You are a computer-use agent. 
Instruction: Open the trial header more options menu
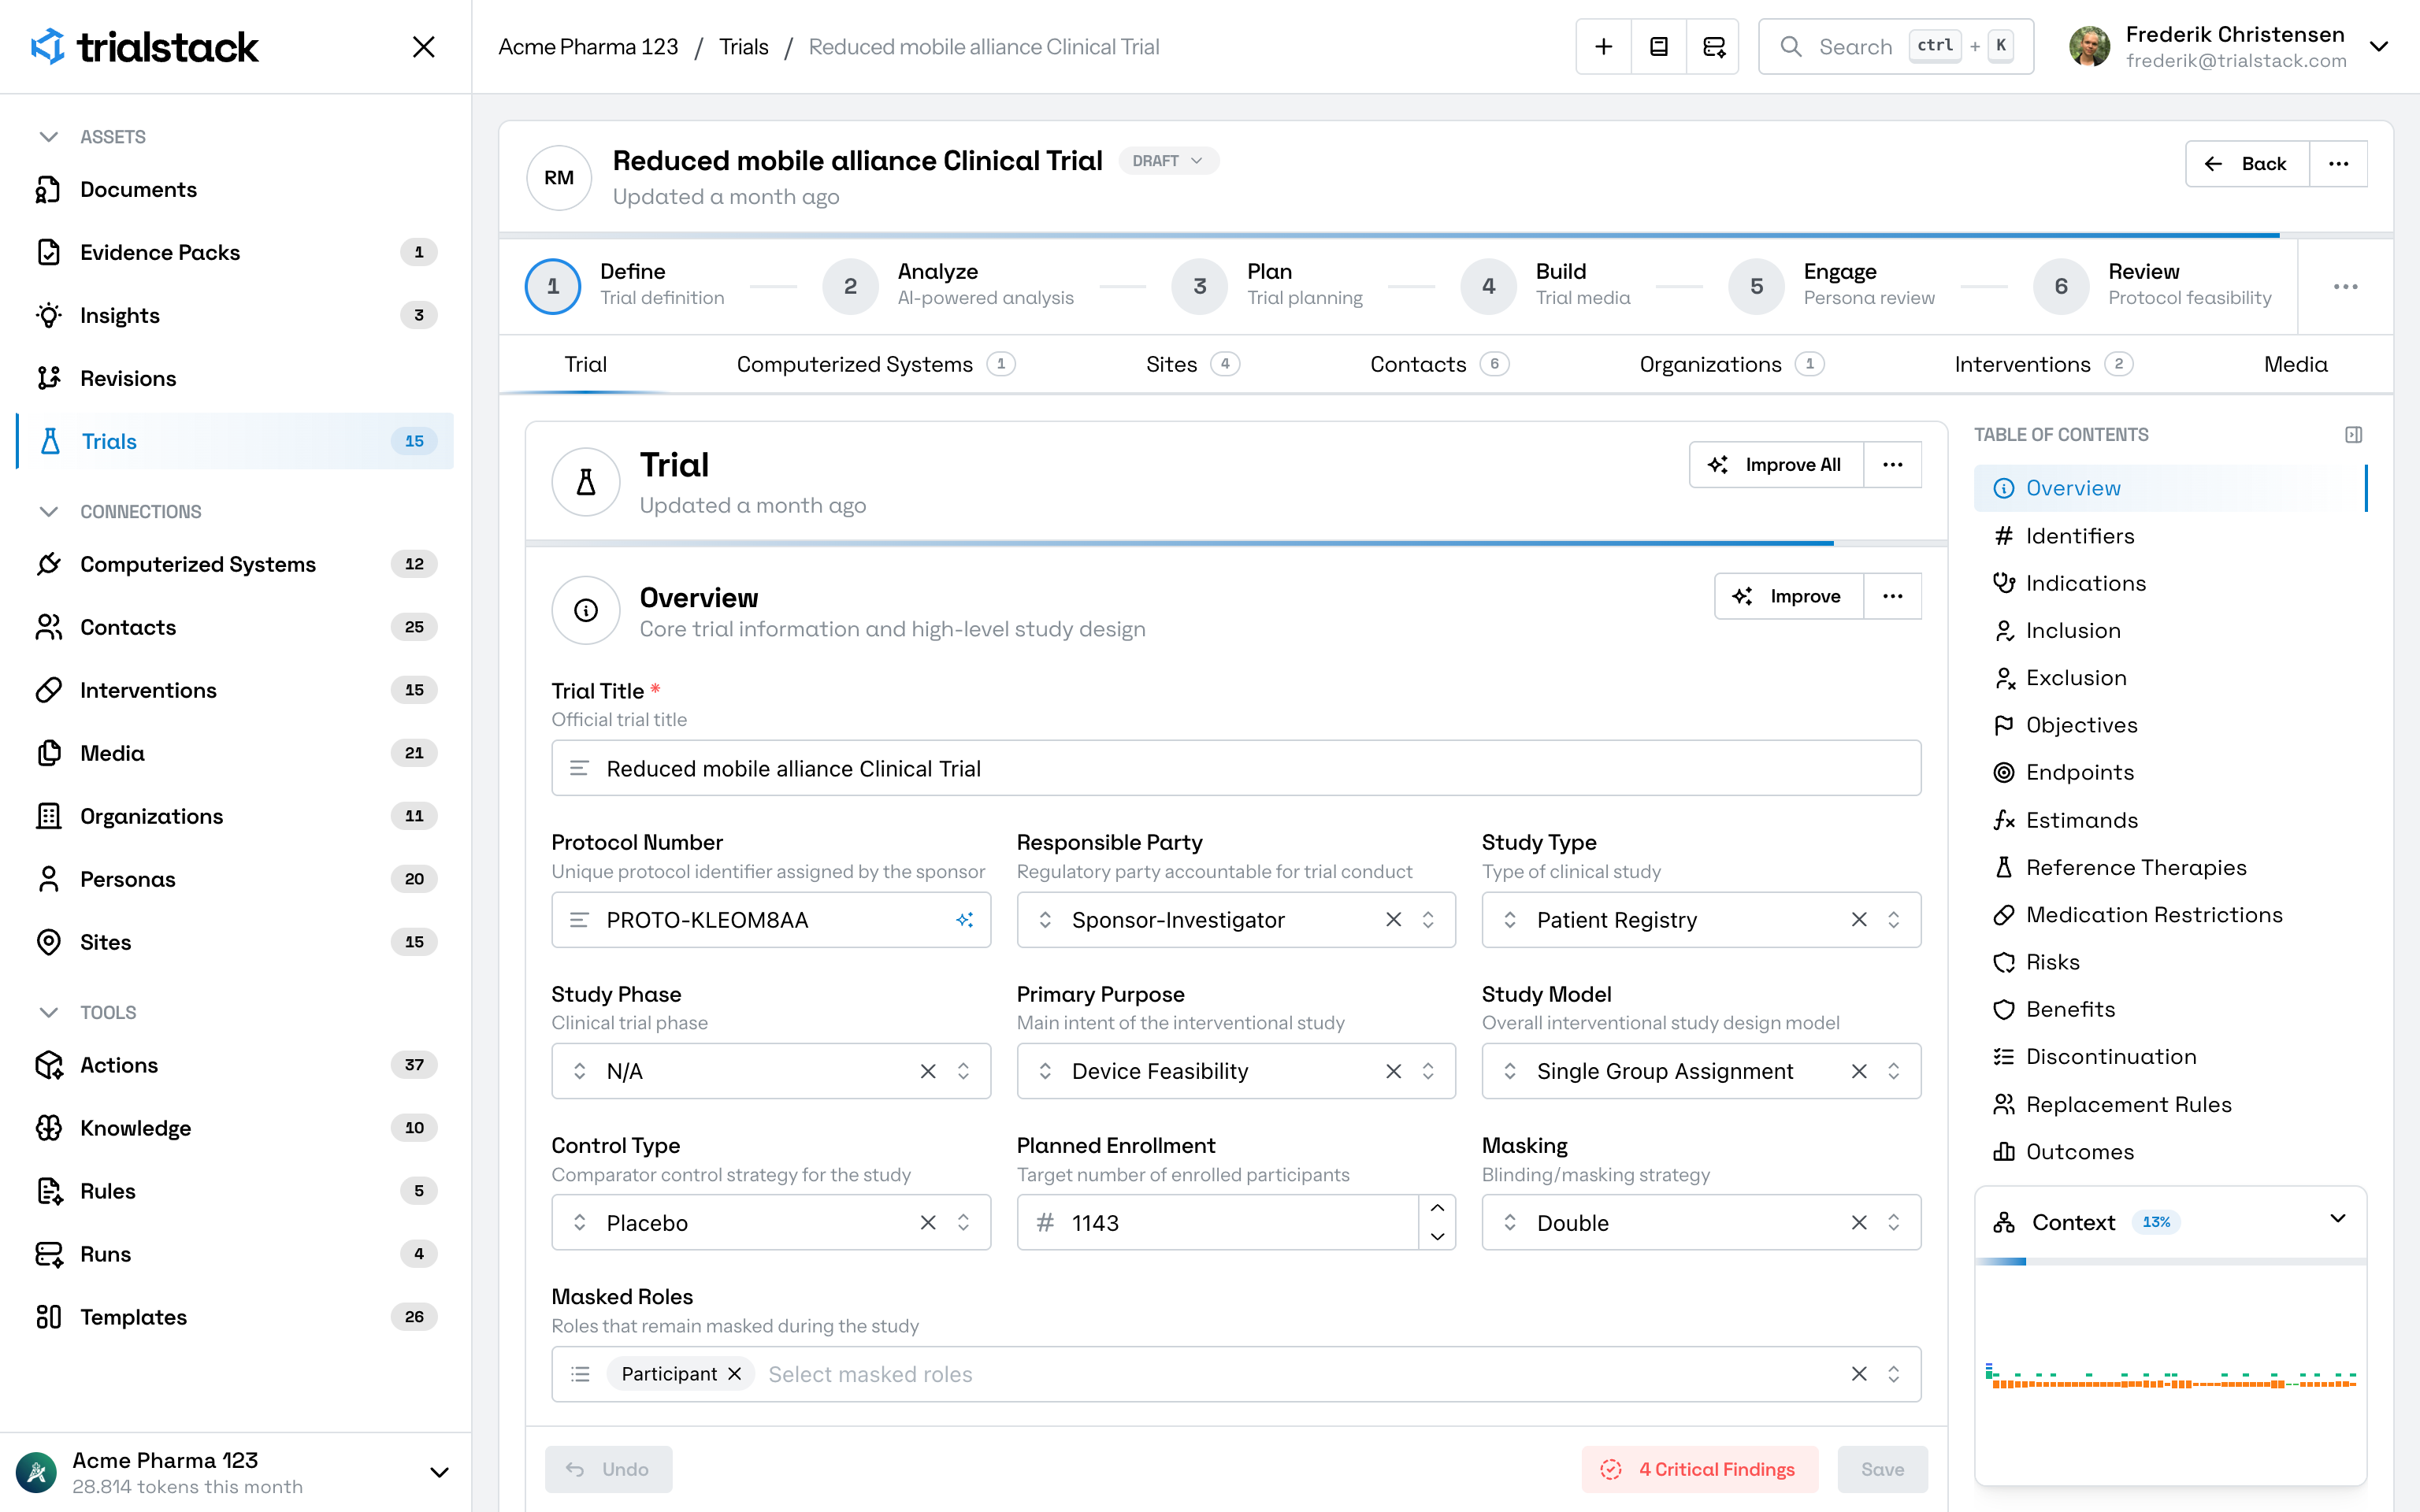pyautogui.click(x=2338, y=164)
